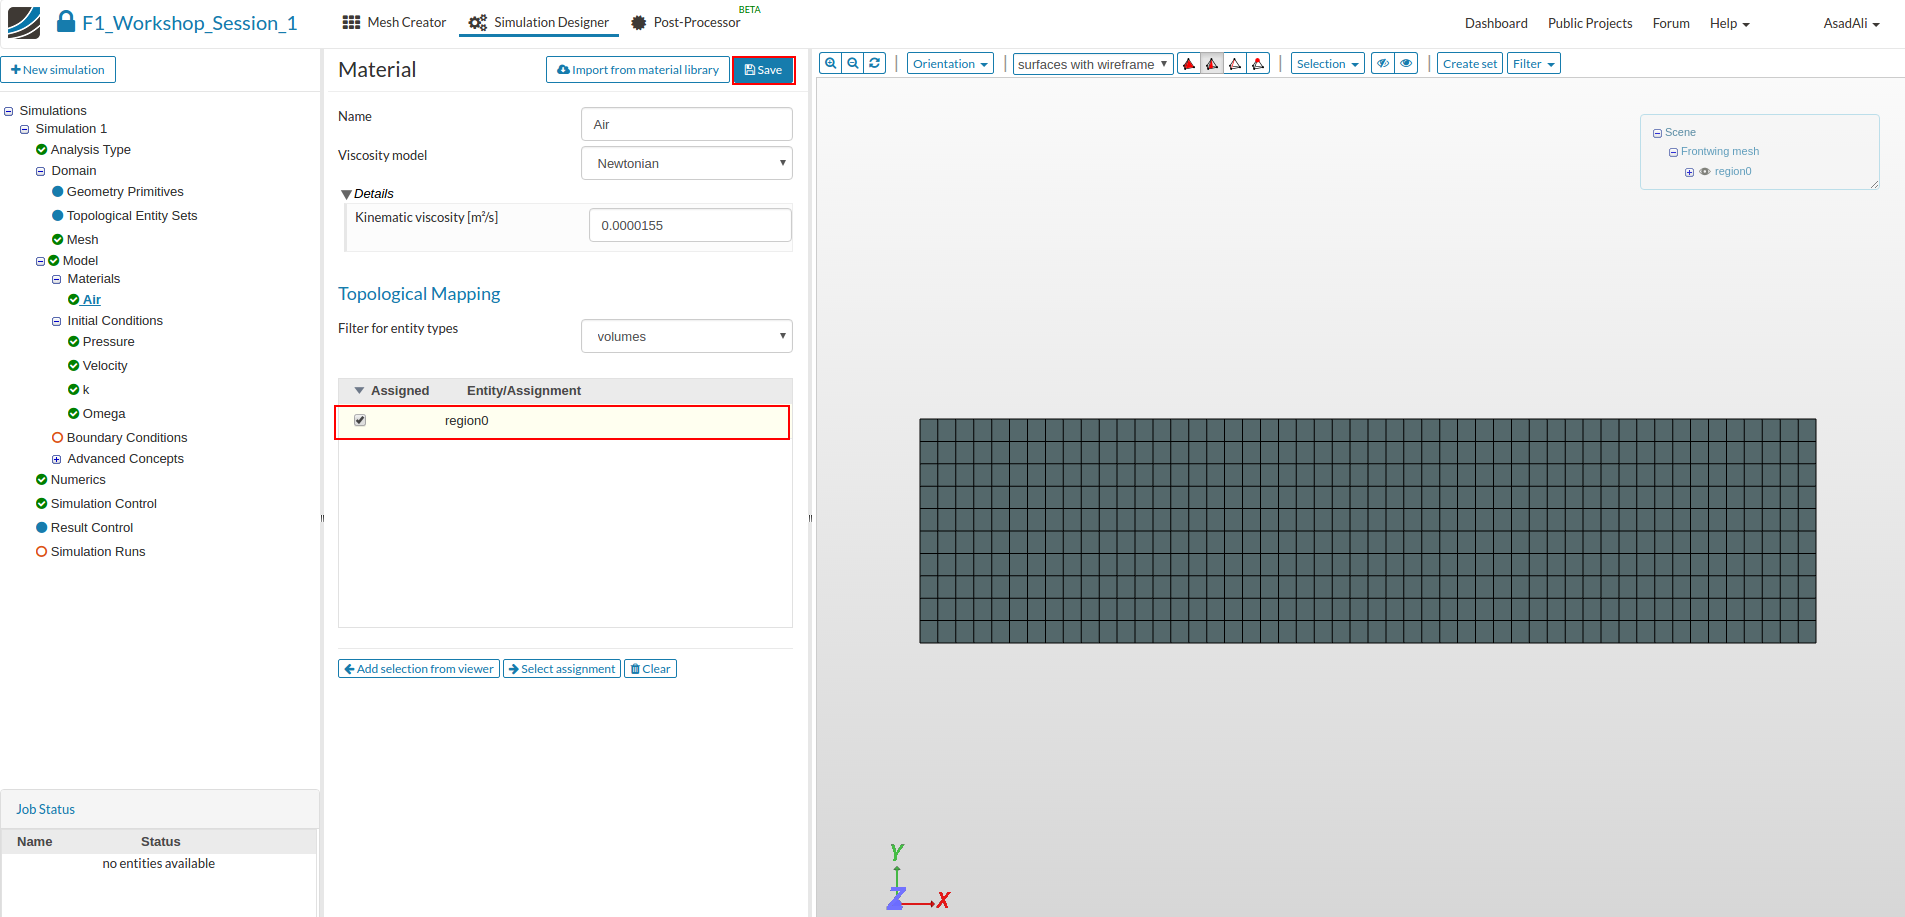
Task: Open the Orientation dropdown in viewer toolbar
Action: [x=949, y=64]
